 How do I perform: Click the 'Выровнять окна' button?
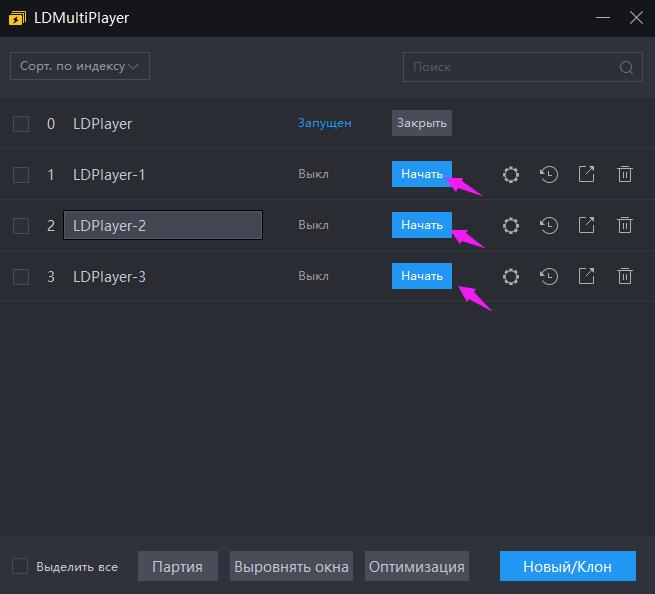click(291, 566)
